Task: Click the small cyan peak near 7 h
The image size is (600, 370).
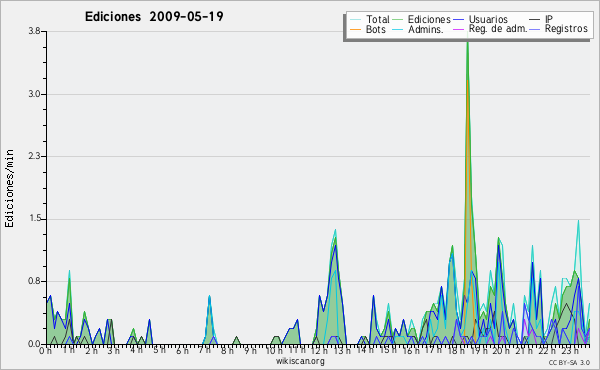Action: tap(209, 297)
